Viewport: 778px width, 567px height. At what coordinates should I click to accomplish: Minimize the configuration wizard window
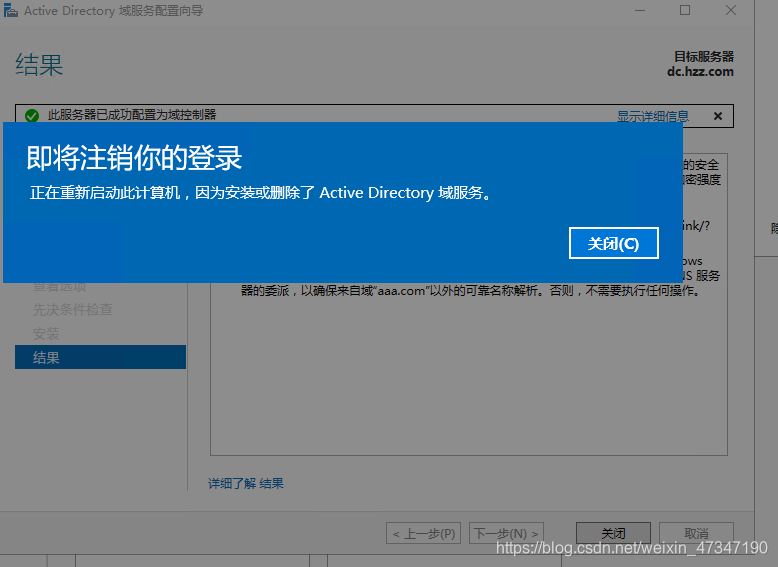pos(640,10)
